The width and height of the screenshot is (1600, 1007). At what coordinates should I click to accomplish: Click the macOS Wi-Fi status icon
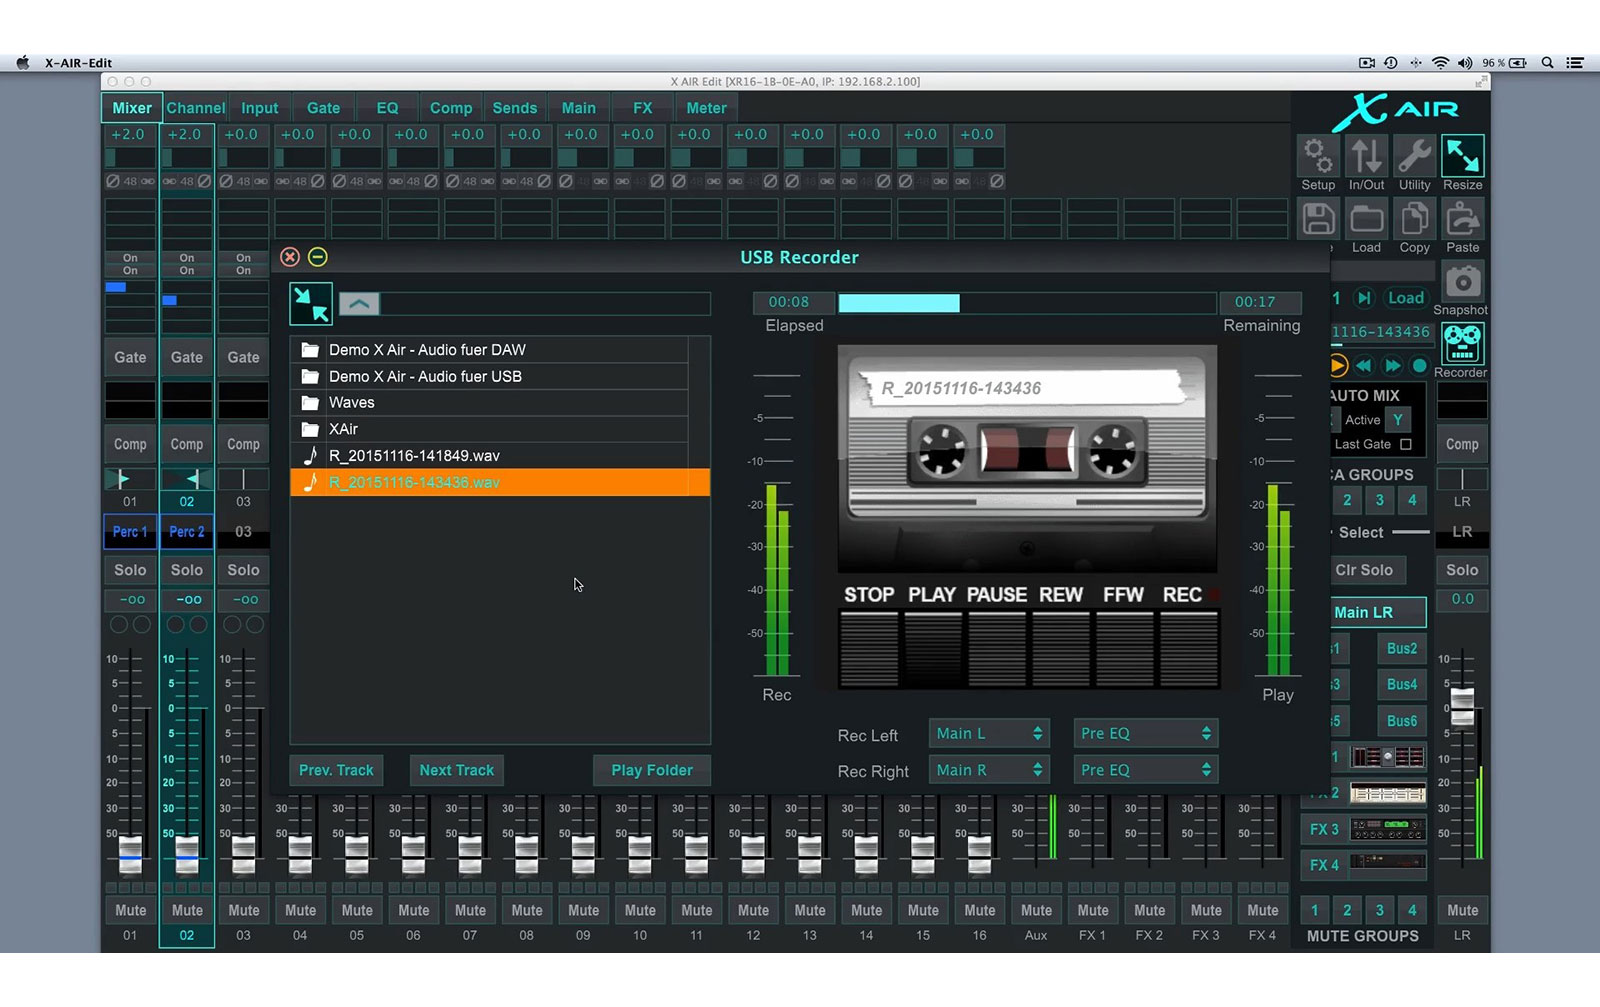[x=1440, y=62]
